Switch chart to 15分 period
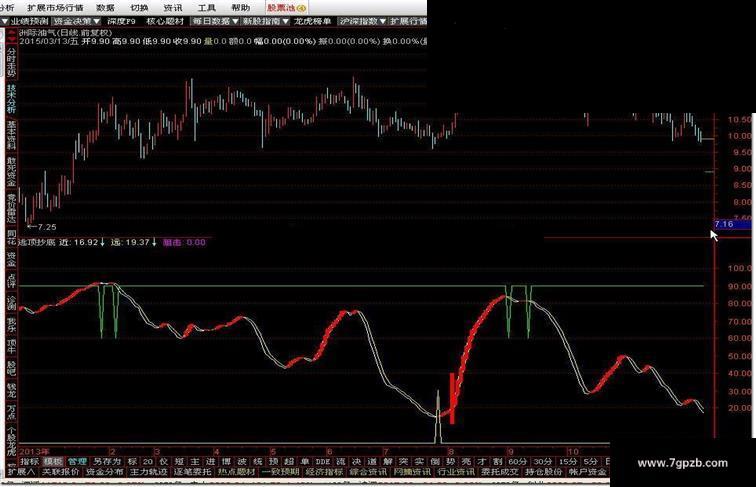The width and height of the screenshot is (756, 487). [x=567, y=462]
